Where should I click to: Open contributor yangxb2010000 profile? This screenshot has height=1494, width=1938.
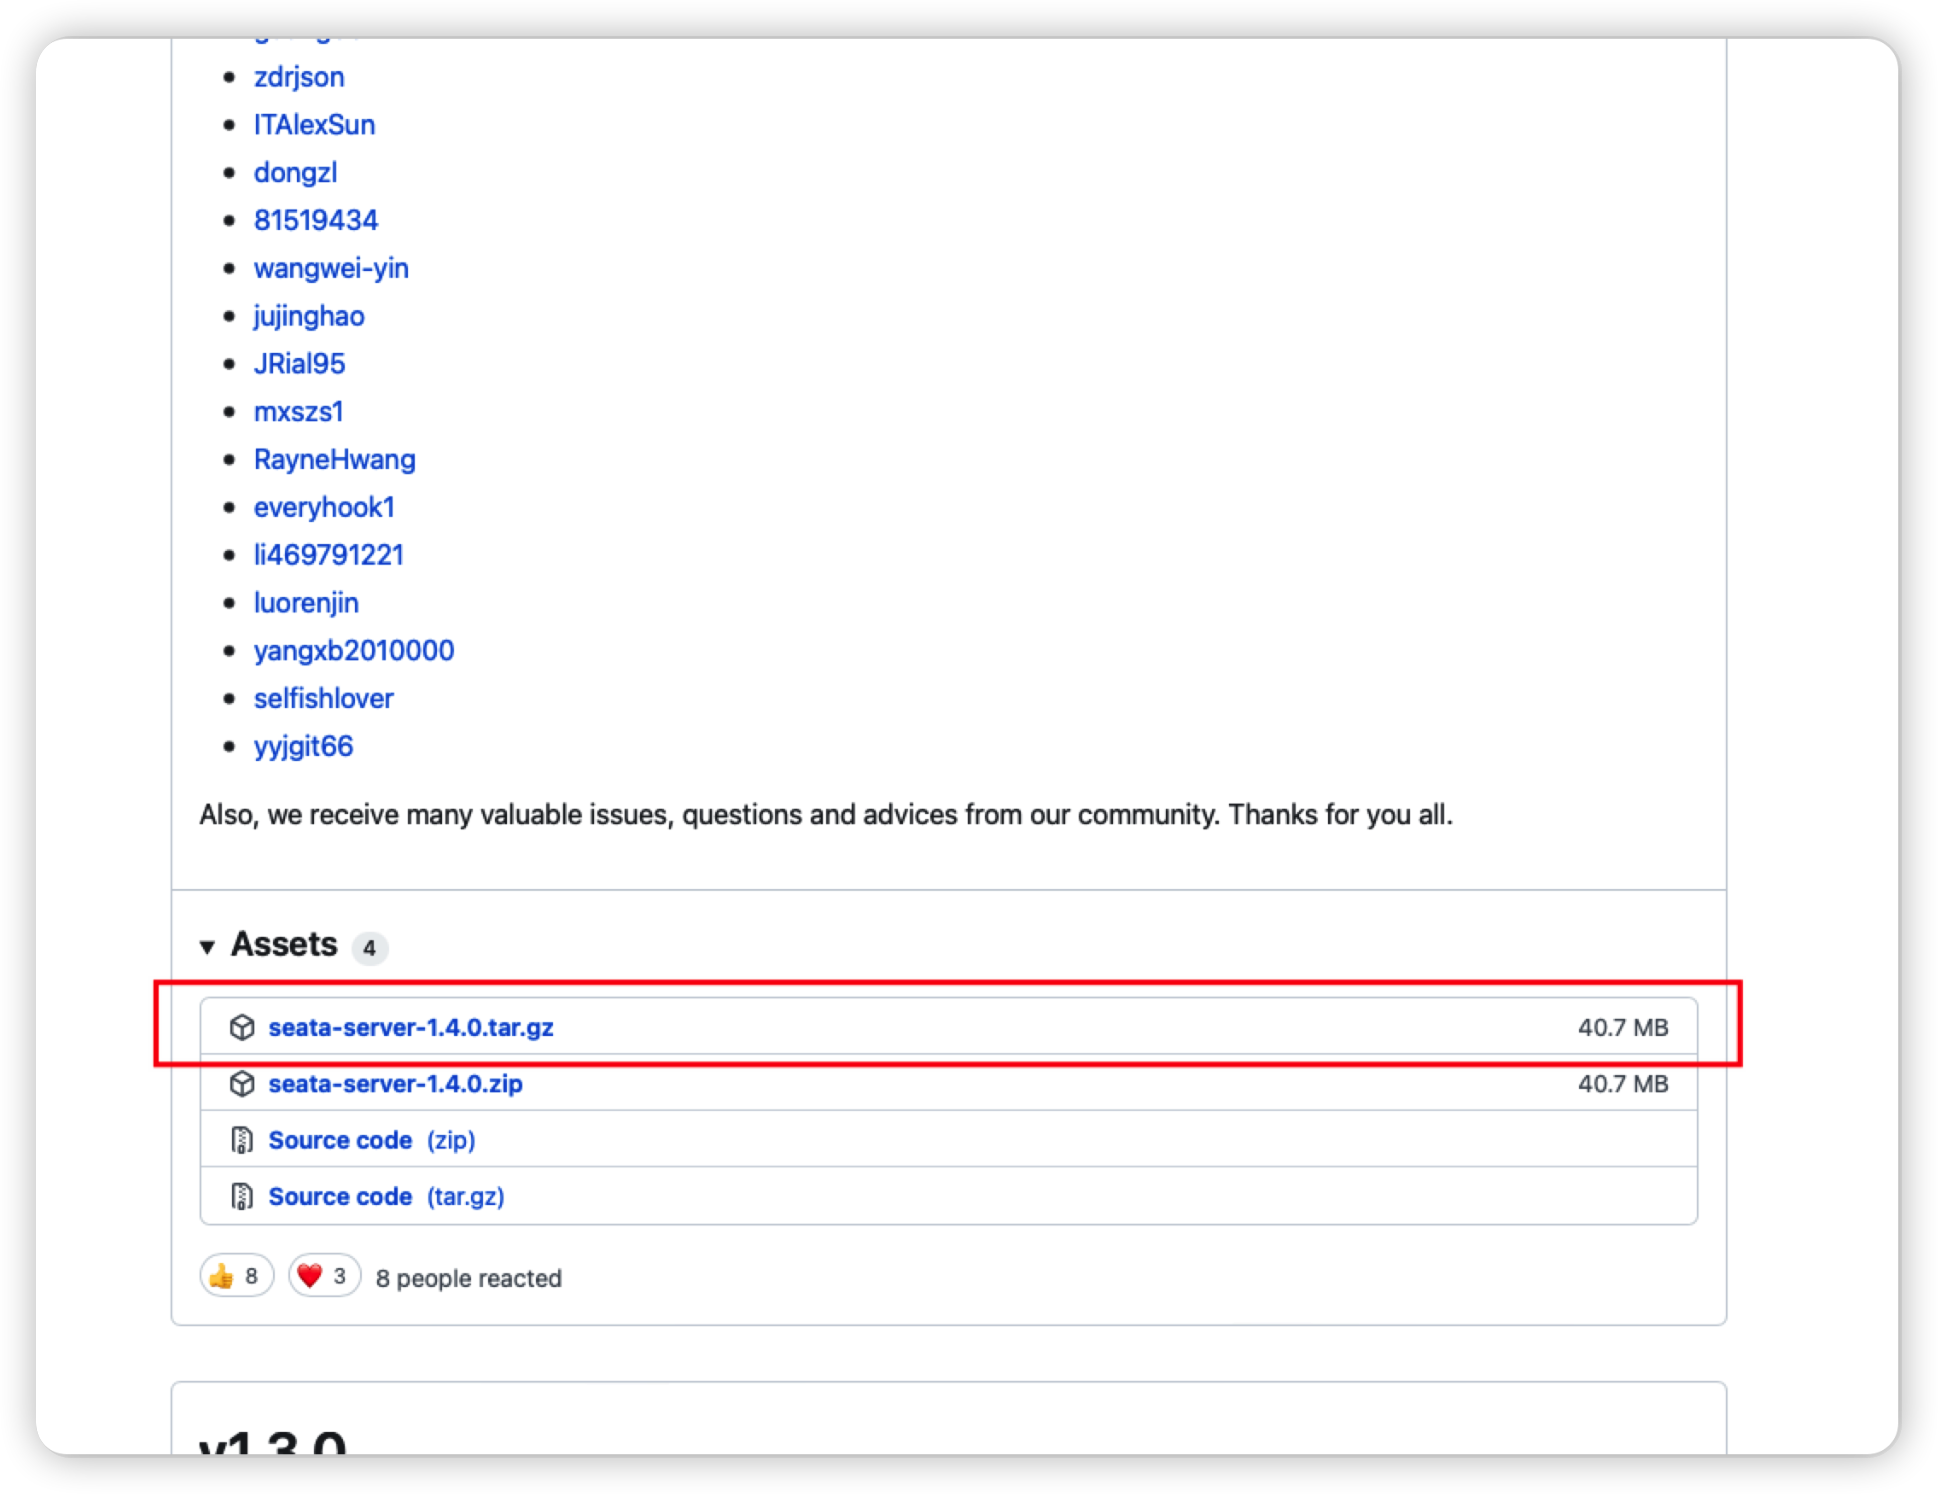354,651
